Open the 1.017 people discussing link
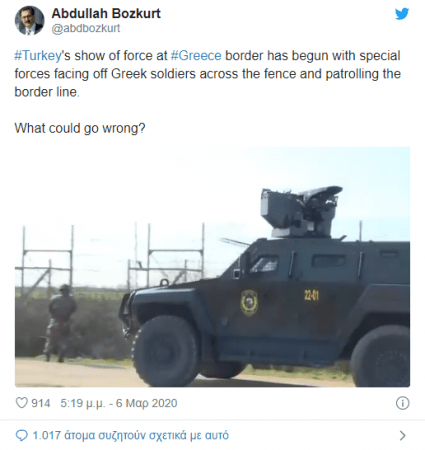 tap(131, 435)
